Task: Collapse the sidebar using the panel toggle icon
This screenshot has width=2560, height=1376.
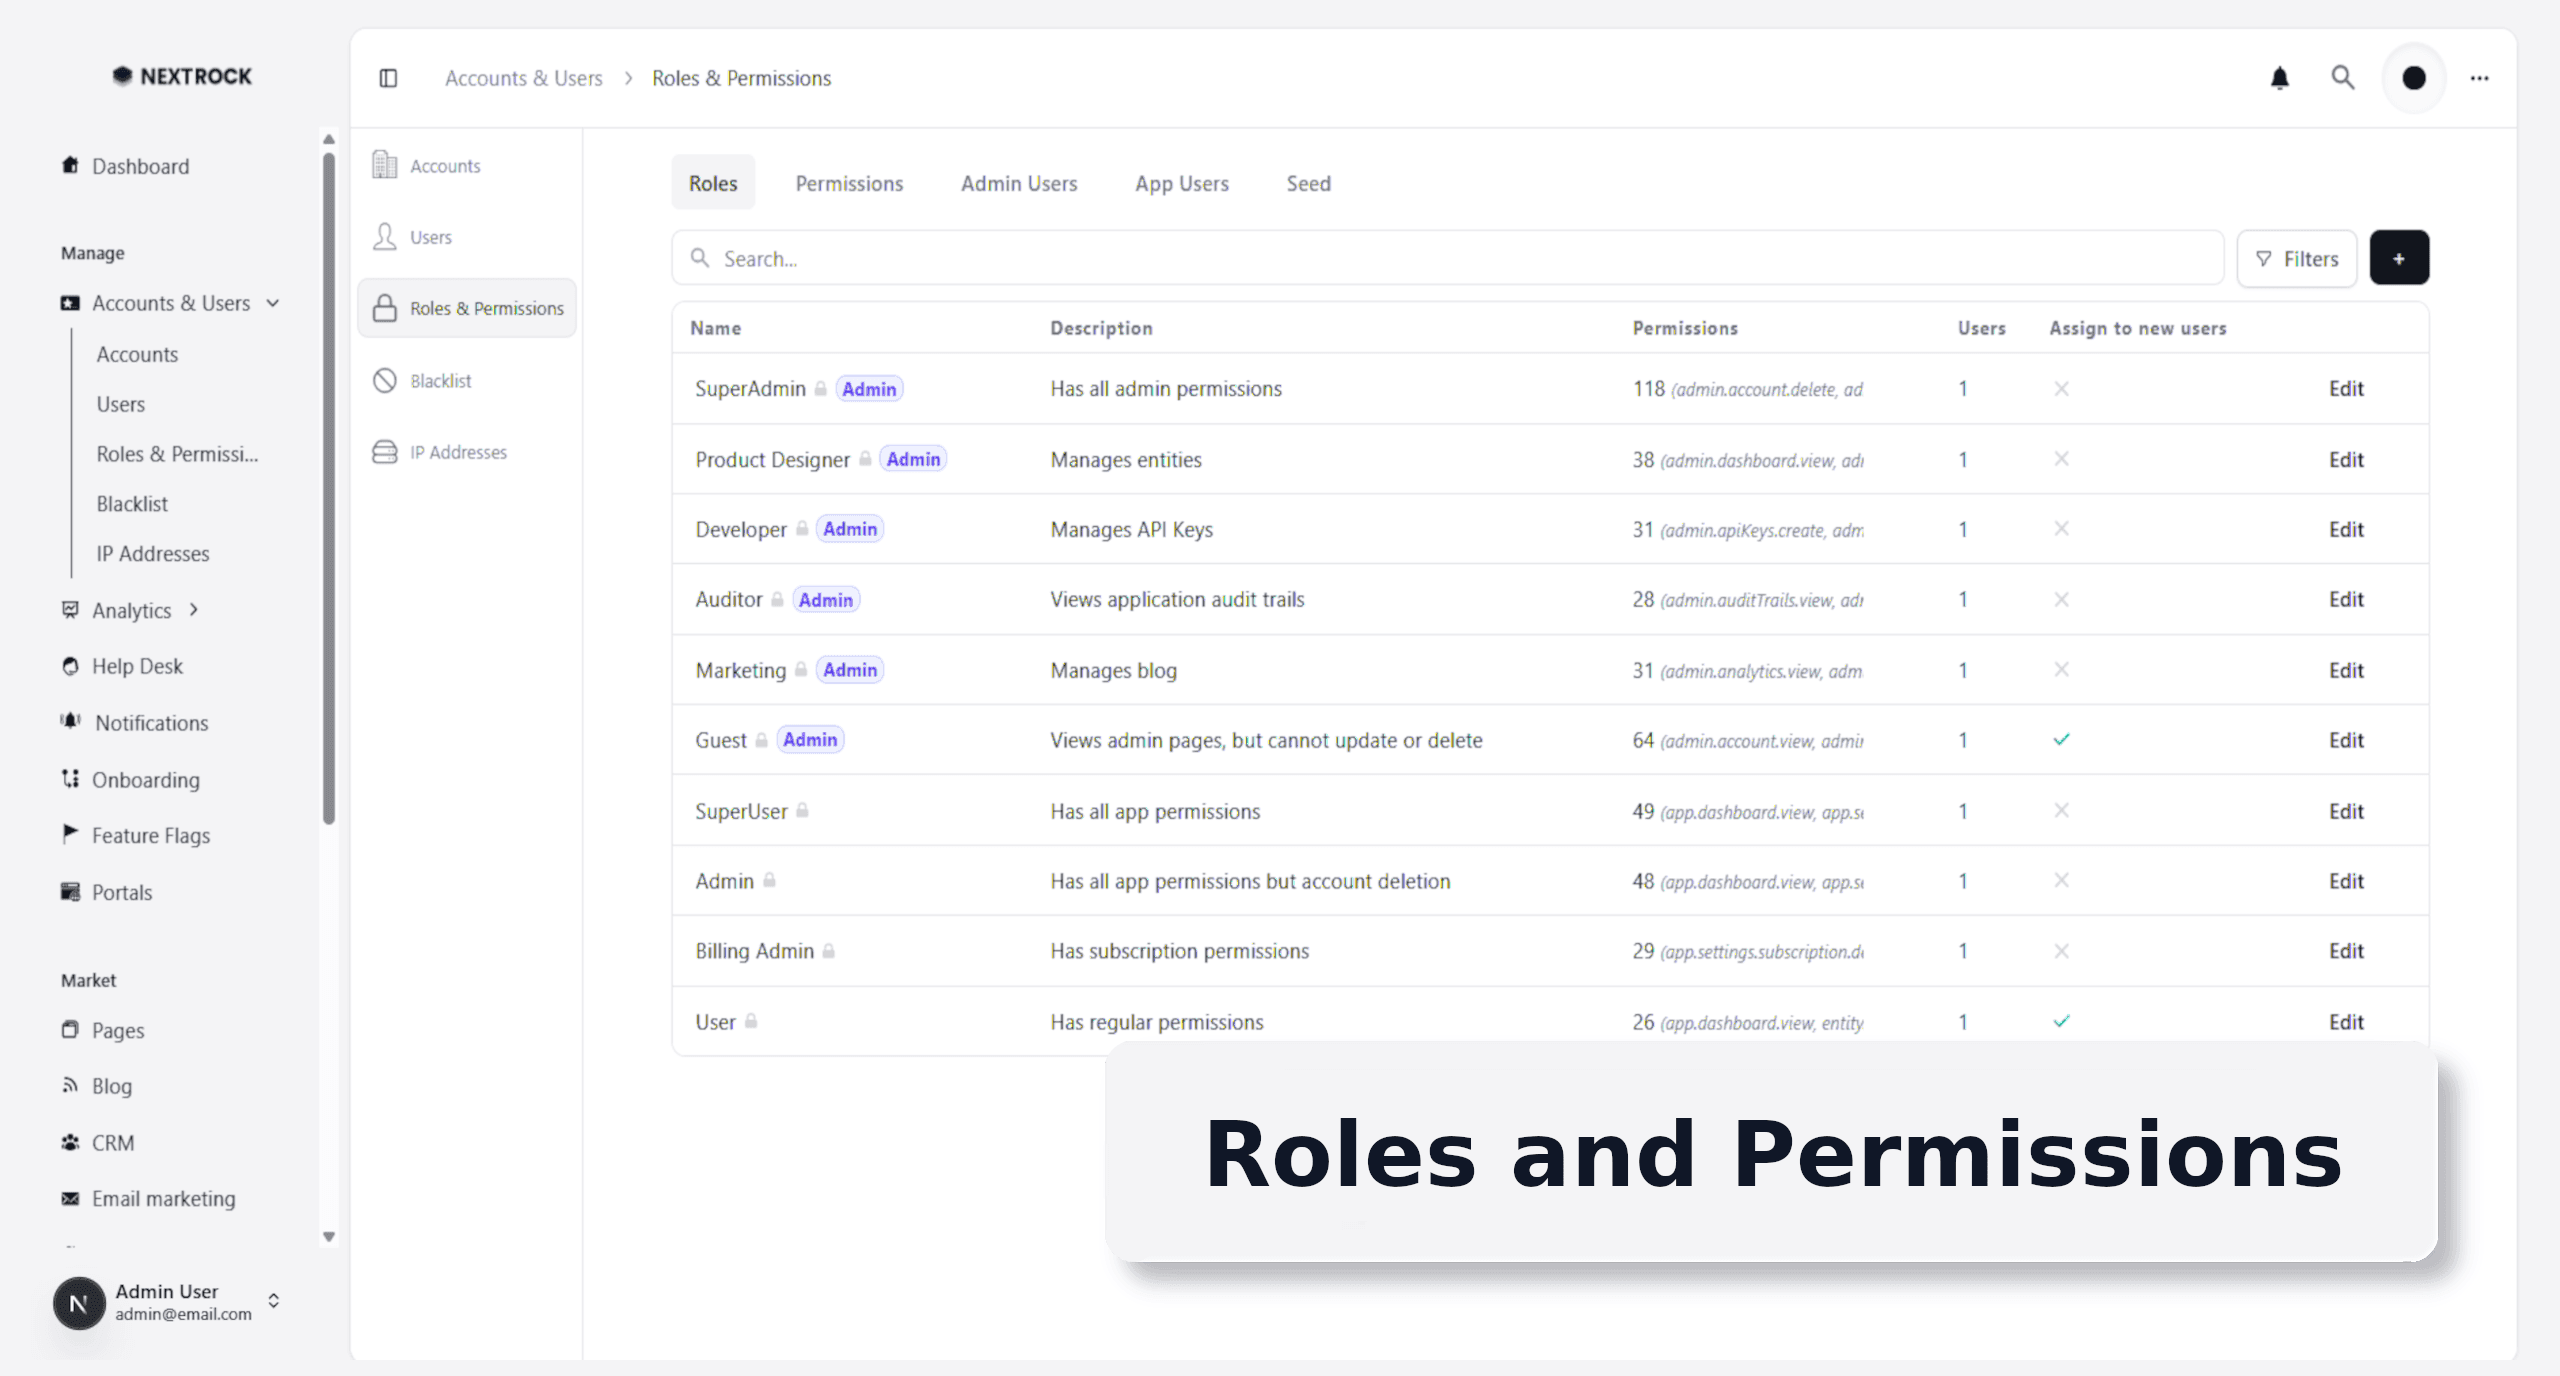Action: (x=387, y=78)
